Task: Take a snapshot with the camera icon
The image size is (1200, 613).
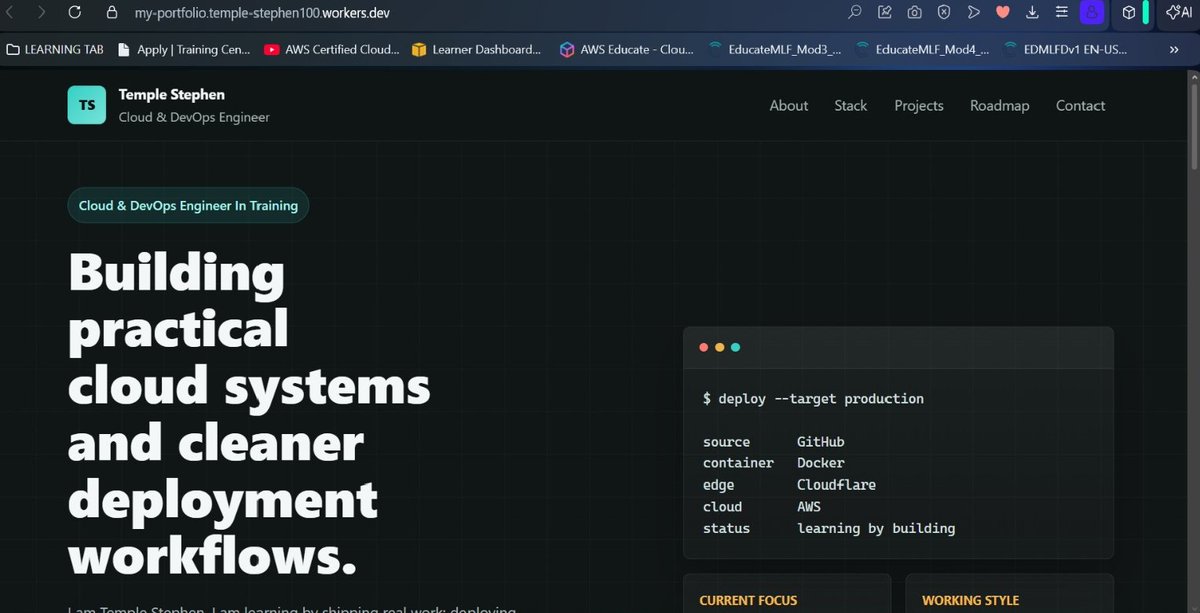Action: pyautogui.click(x=914, y=13)
